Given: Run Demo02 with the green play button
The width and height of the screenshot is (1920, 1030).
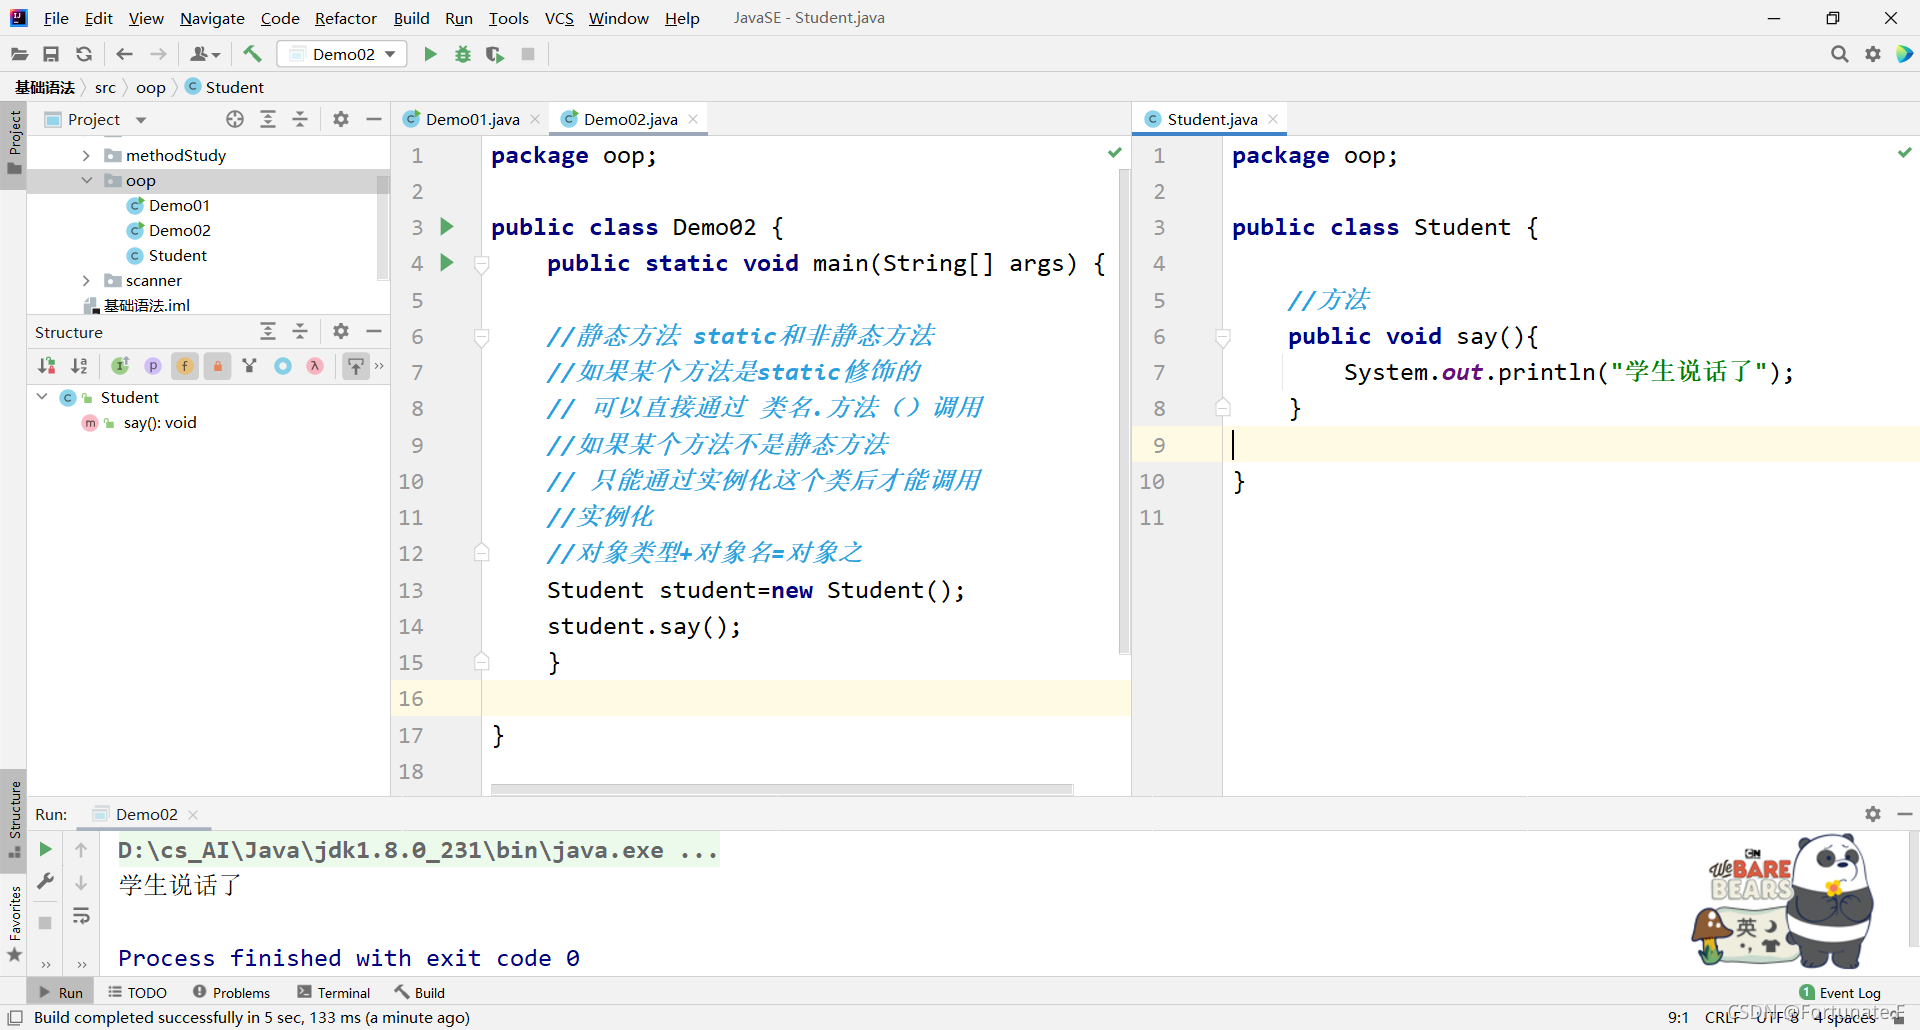Looking at the screenshot, I should (x=430, y=54).
